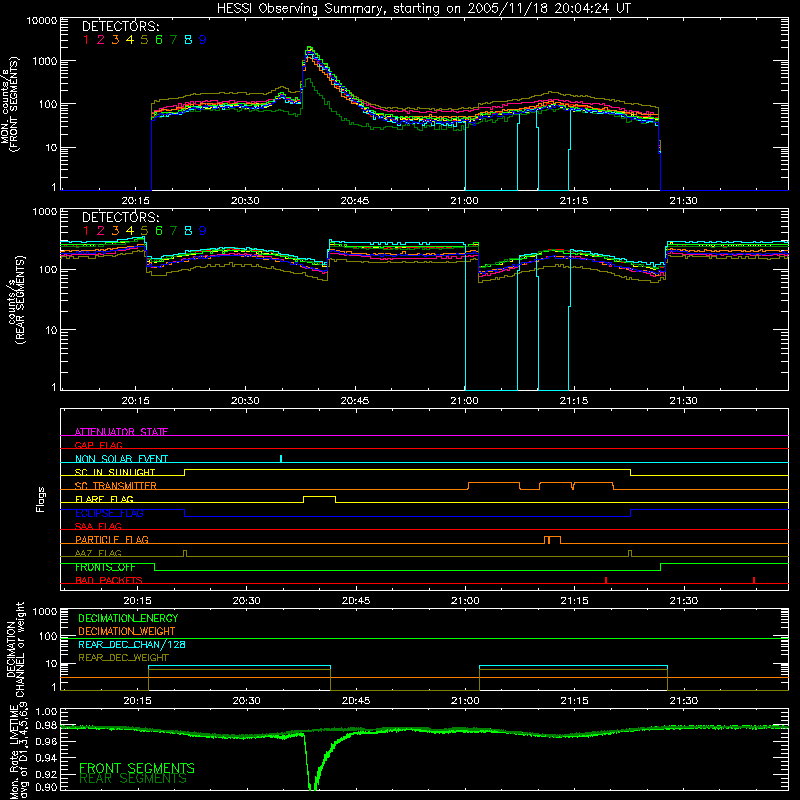Image resolution: width=800 pixels, height=800 pixels.
Task: Click the 21:15 time label under Flags plot
Action: tap(574, 601)
